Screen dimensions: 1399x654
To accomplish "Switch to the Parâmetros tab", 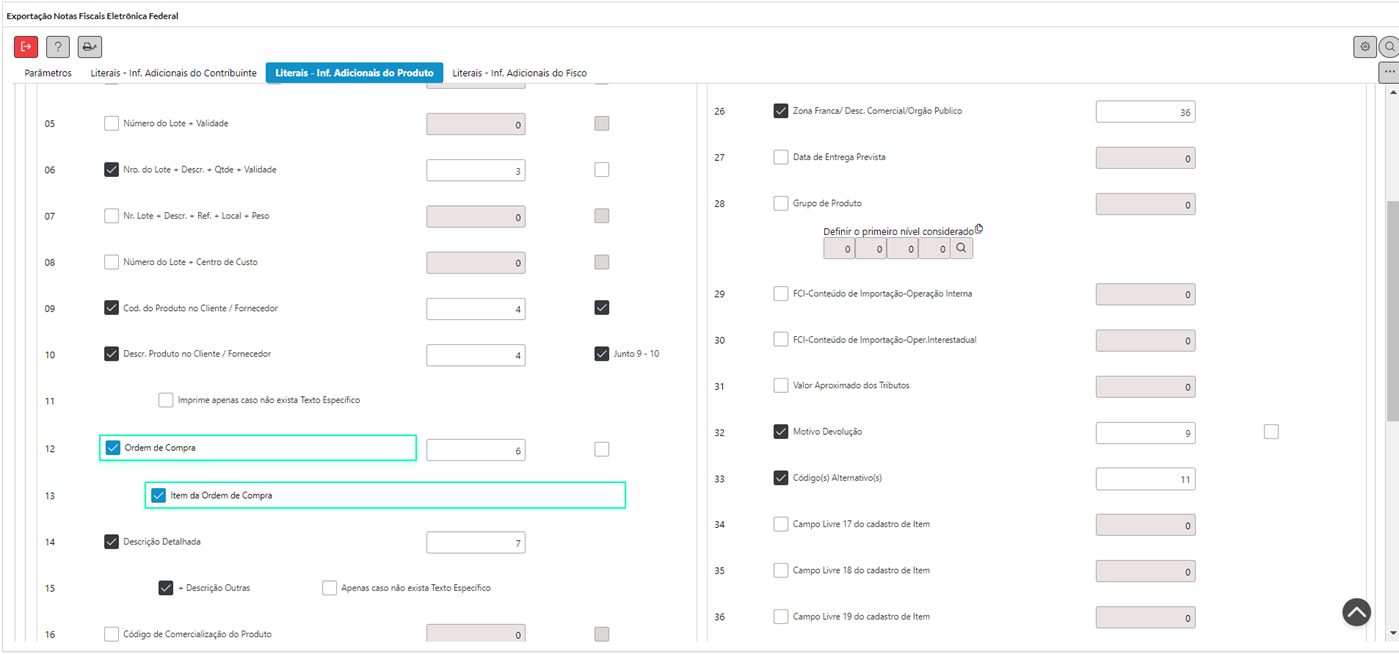I will tap(48, 73).
